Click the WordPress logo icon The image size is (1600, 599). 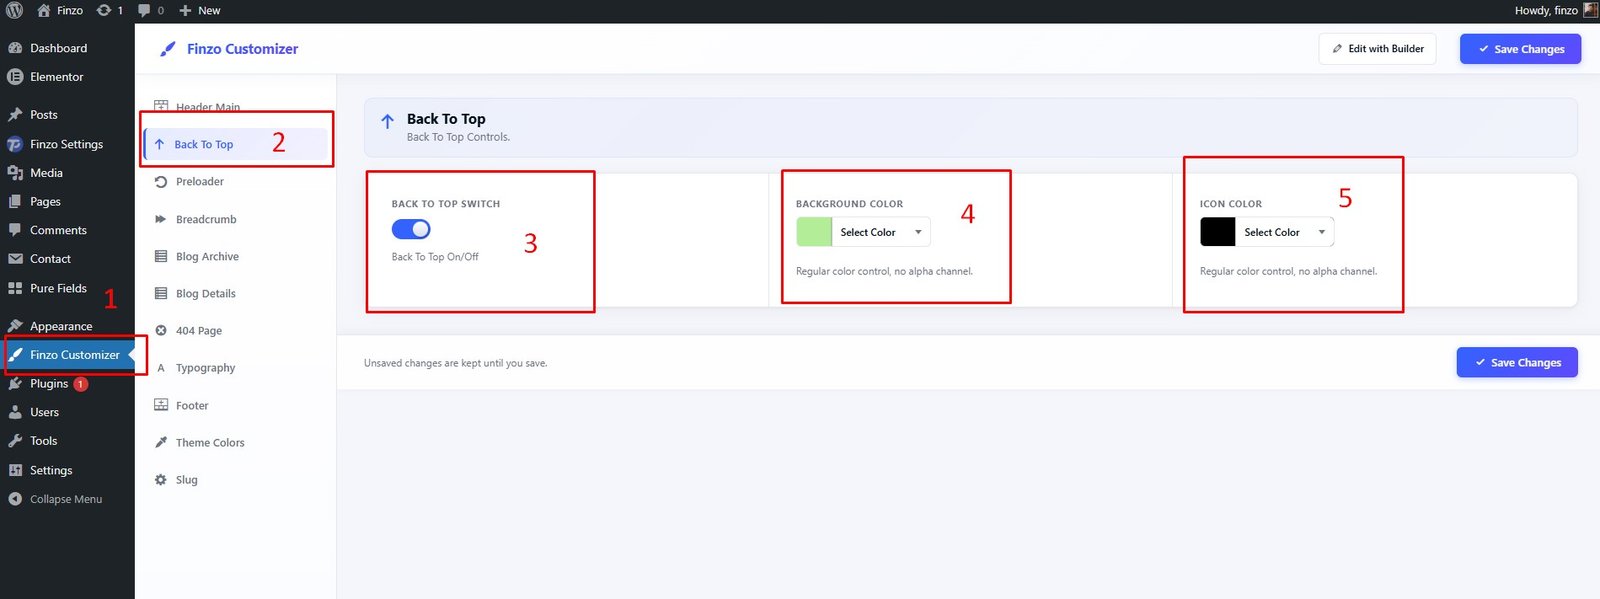(x=14, y=11)
